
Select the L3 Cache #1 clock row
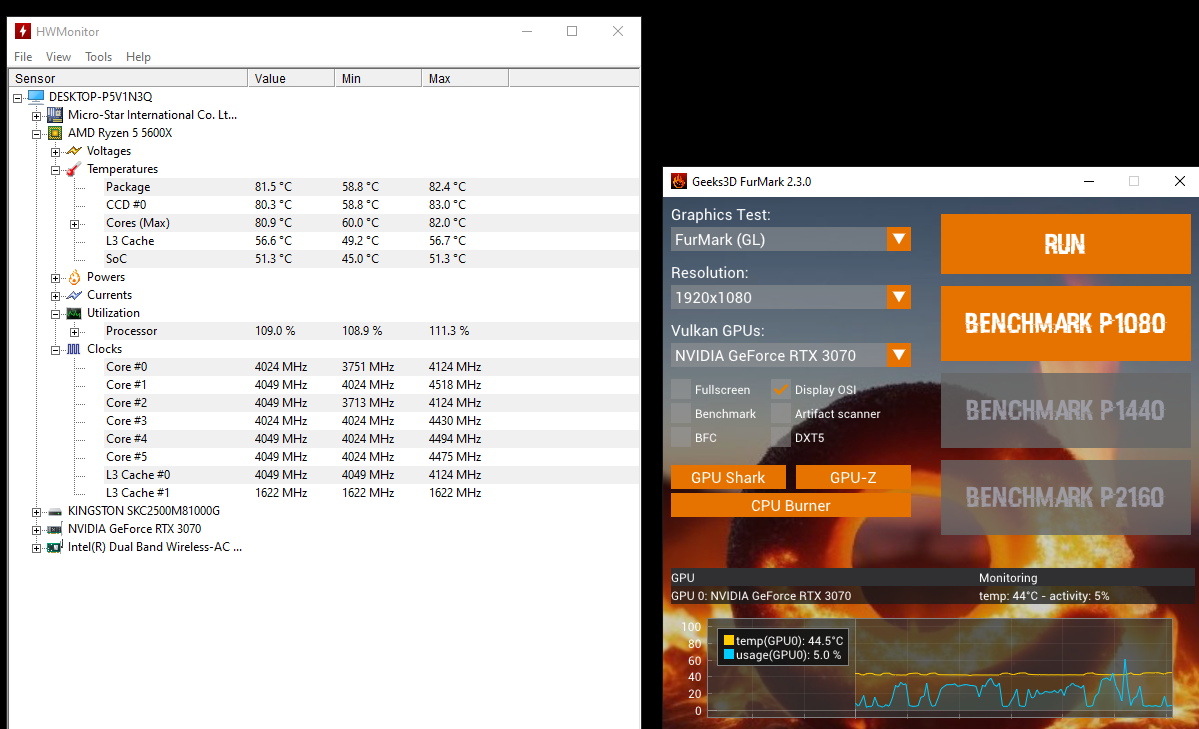point(372,493)
